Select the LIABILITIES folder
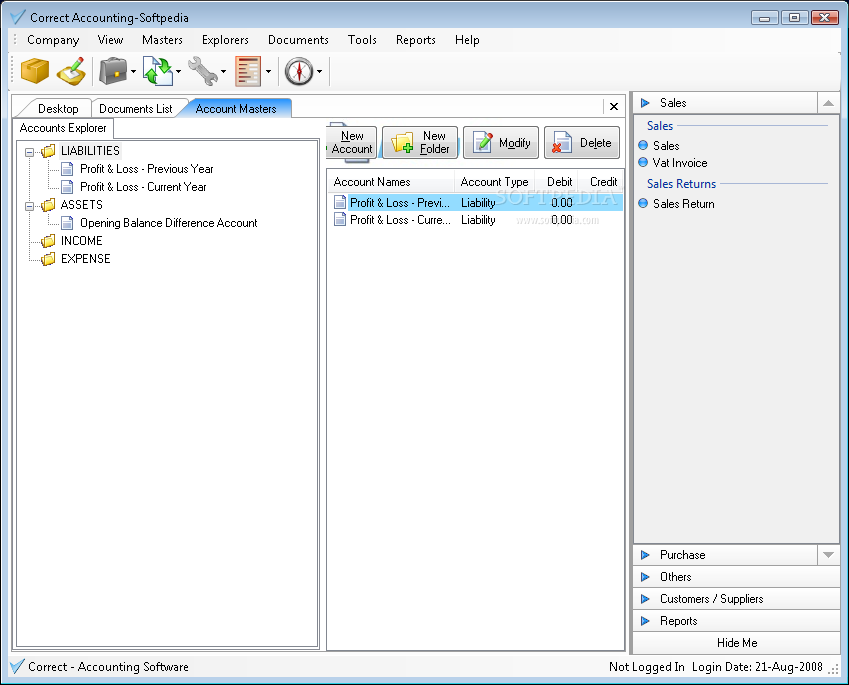Viewport: 849px width, 685px height. click(90, 151)
